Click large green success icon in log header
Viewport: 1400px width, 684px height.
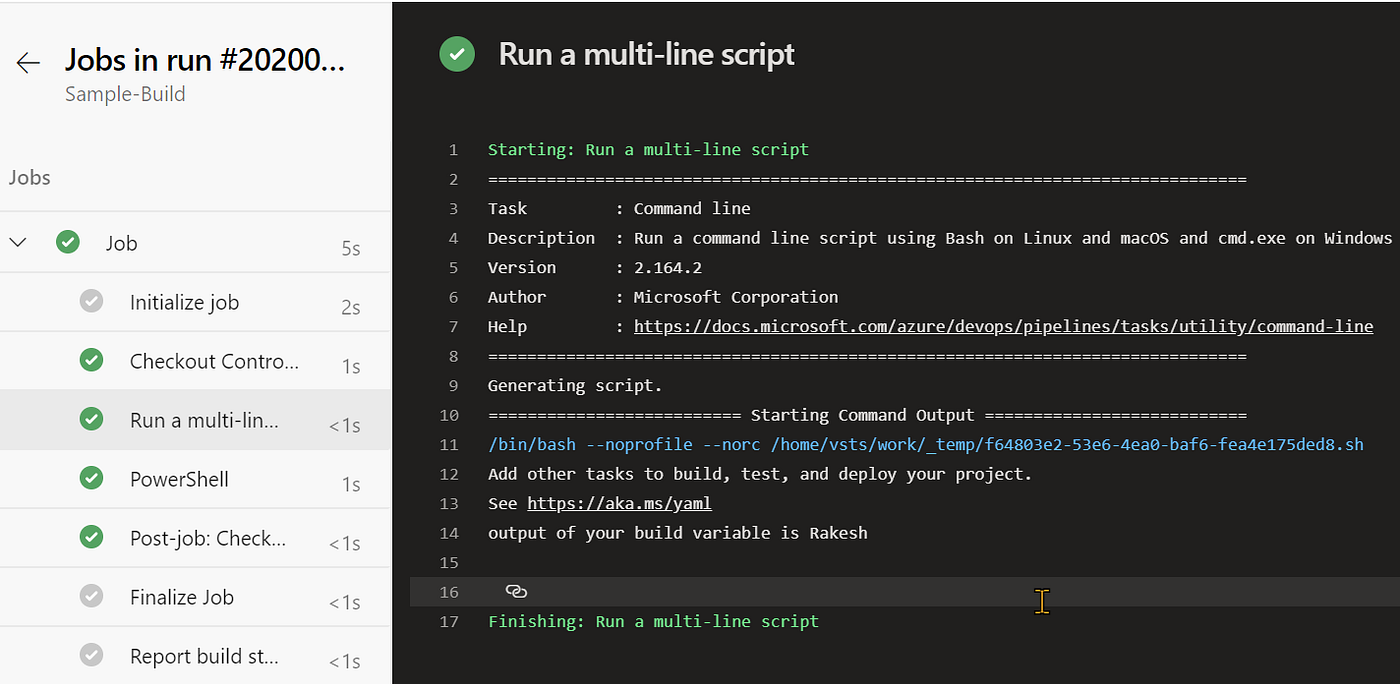(x=457, y=54)
